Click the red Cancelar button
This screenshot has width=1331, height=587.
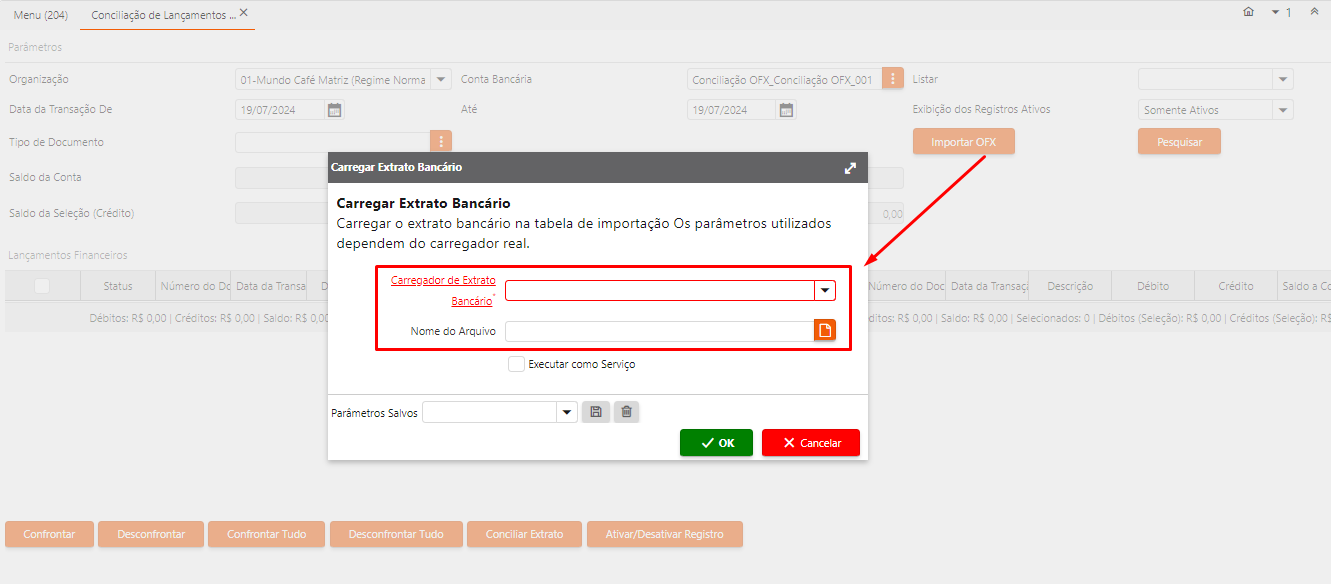click(811, 443)
